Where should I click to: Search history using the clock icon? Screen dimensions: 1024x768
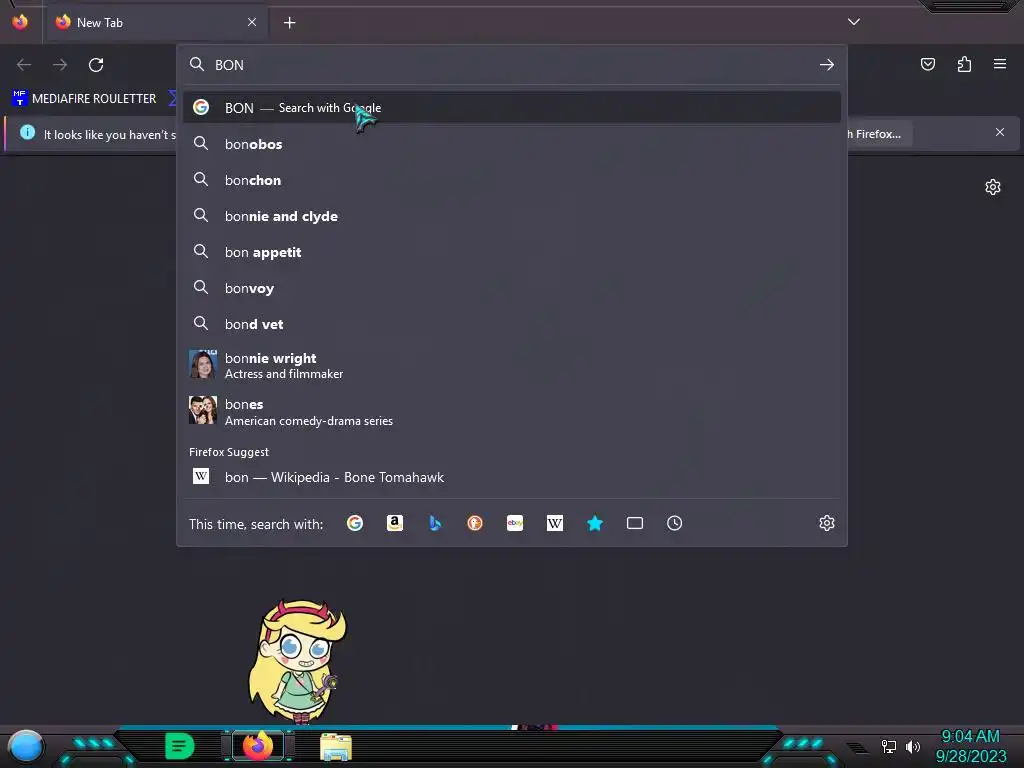click(675, 523)
